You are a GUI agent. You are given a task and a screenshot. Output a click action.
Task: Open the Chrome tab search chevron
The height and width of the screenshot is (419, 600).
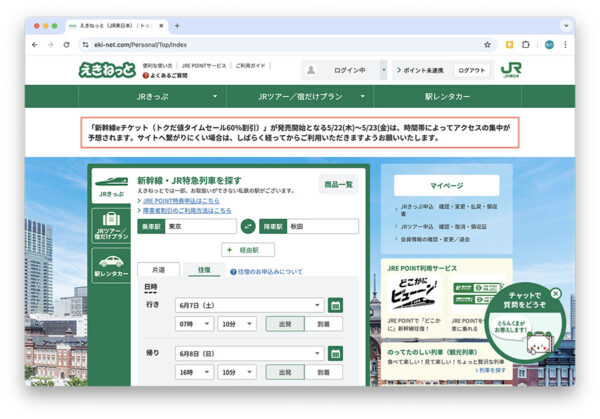566,26
